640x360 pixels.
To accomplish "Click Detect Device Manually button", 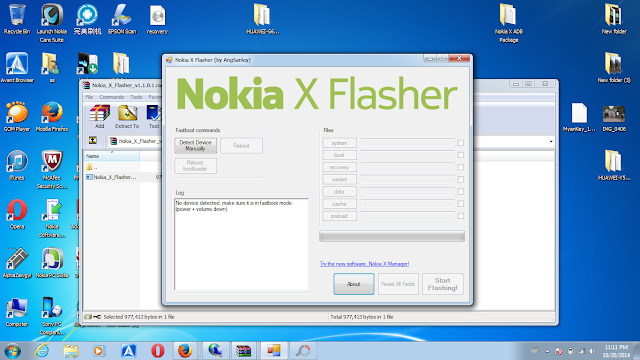I will [x=196, y=145].
